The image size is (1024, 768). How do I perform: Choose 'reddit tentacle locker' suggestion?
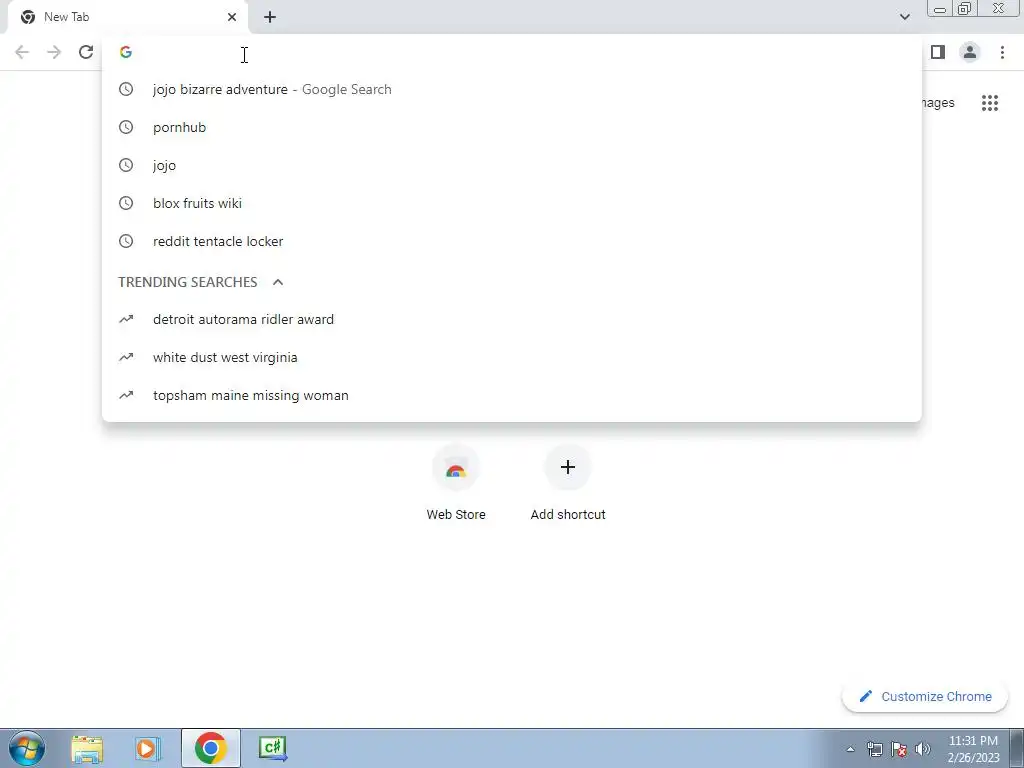coord(512,241)
